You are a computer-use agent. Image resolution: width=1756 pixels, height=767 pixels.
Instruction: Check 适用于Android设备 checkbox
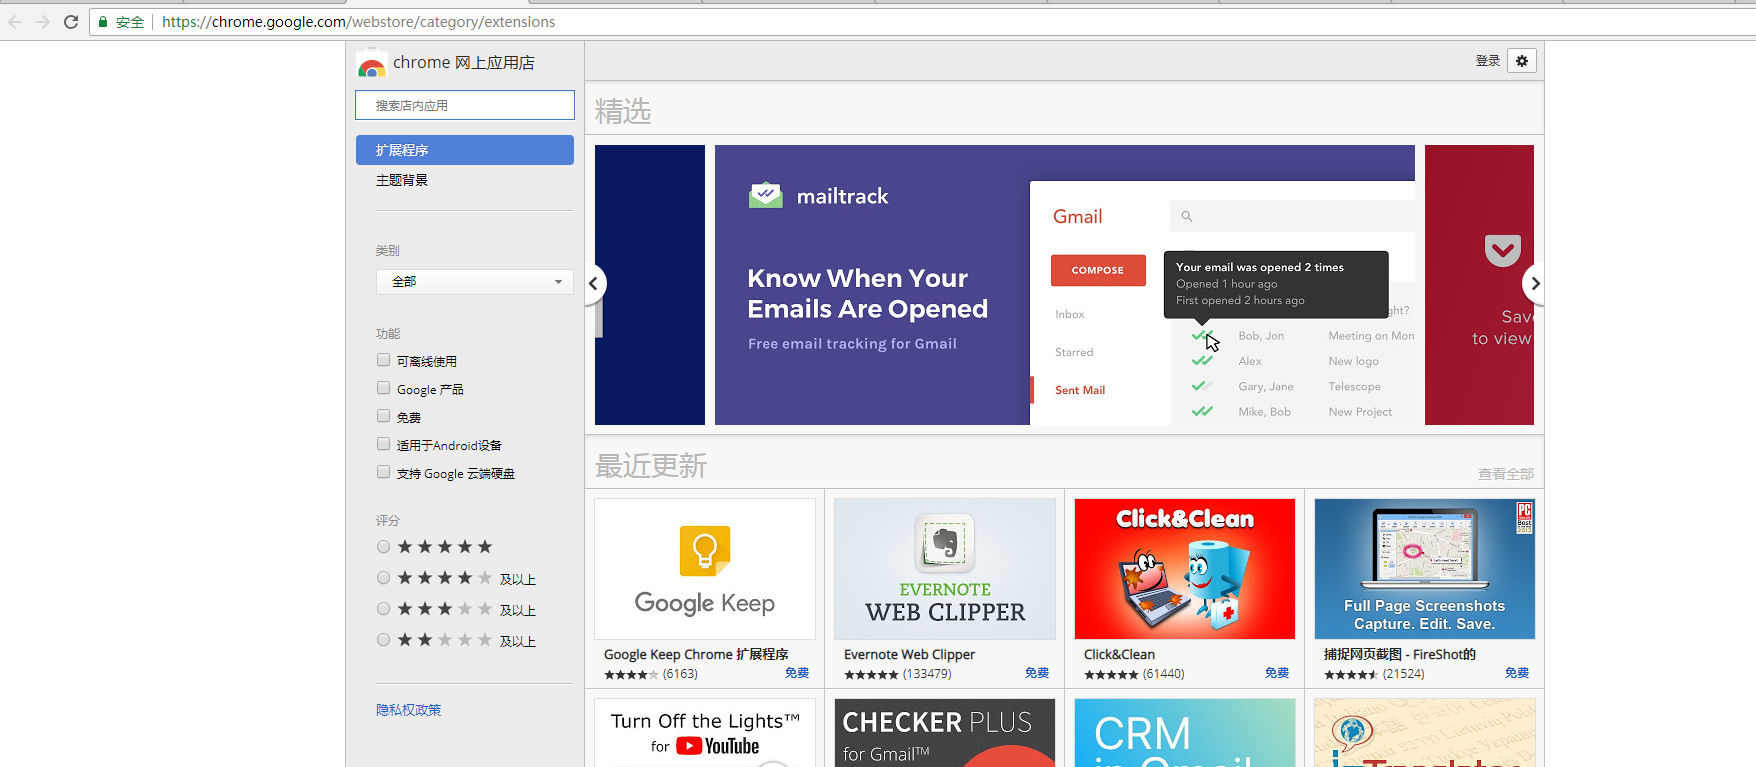point(383,444)
